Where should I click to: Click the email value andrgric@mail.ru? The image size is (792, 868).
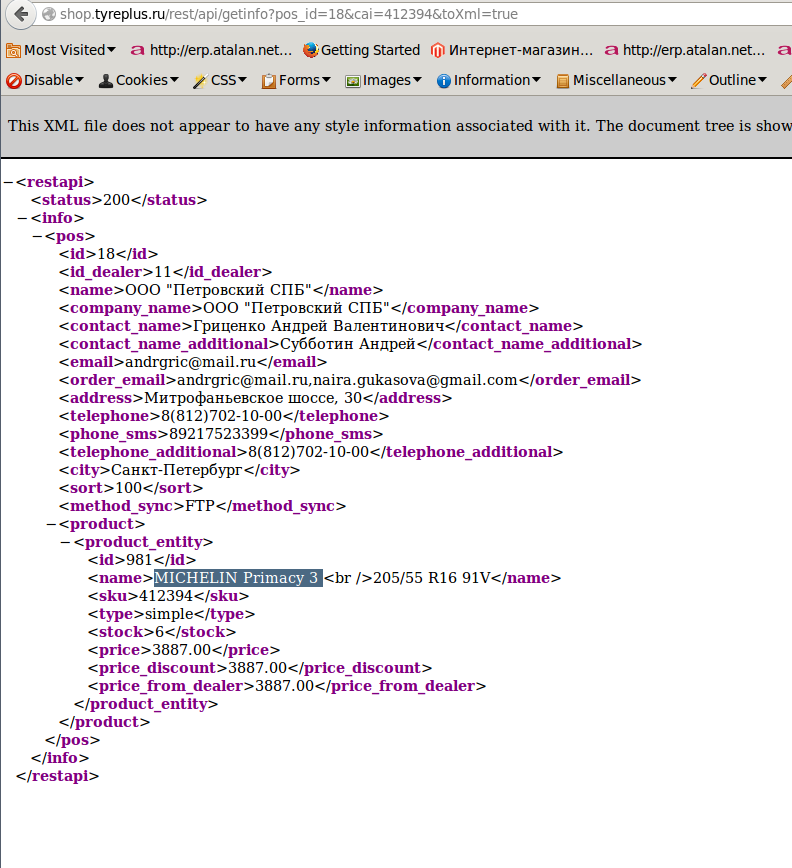191,362
